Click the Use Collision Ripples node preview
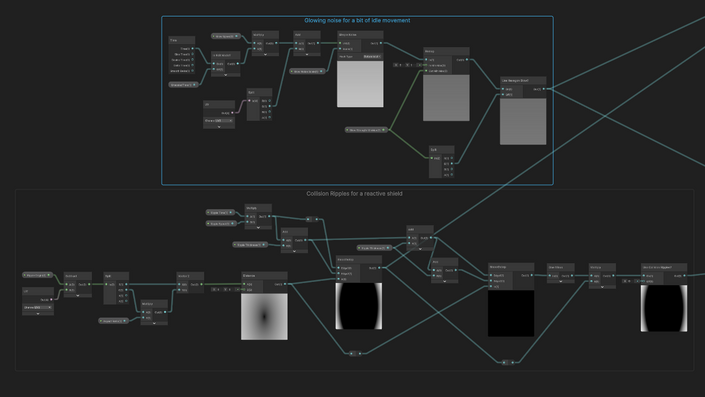705x397 pixels. tap(664, 308)
